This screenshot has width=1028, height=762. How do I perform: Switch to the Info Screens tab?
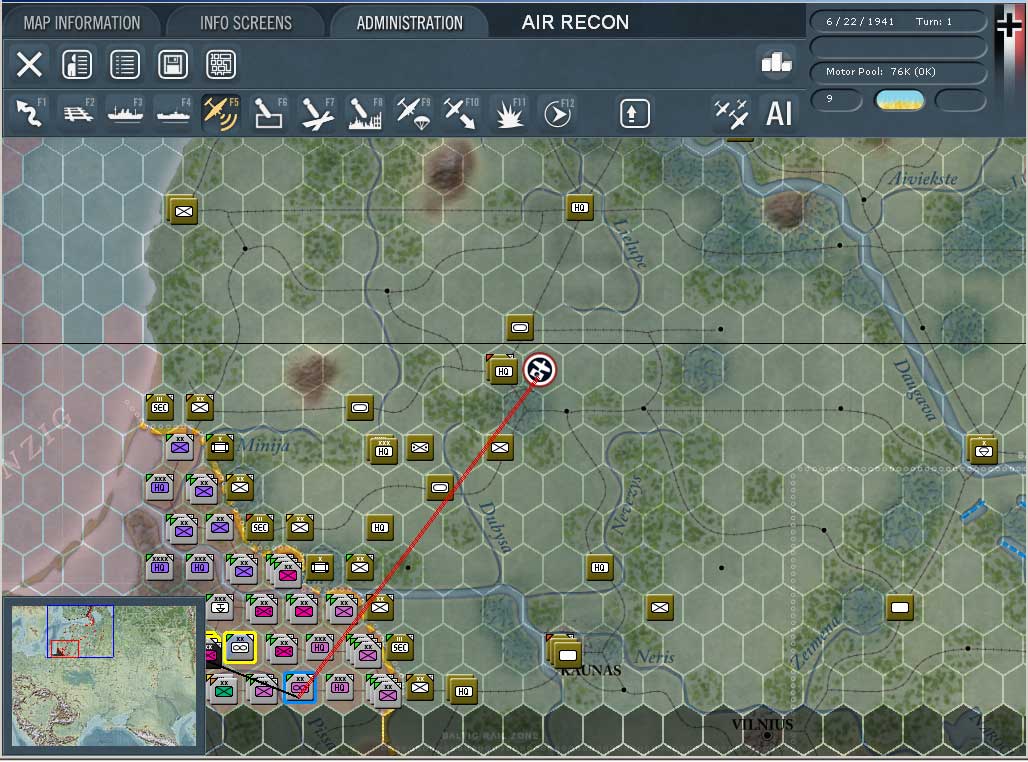click(x=244, y=21)
